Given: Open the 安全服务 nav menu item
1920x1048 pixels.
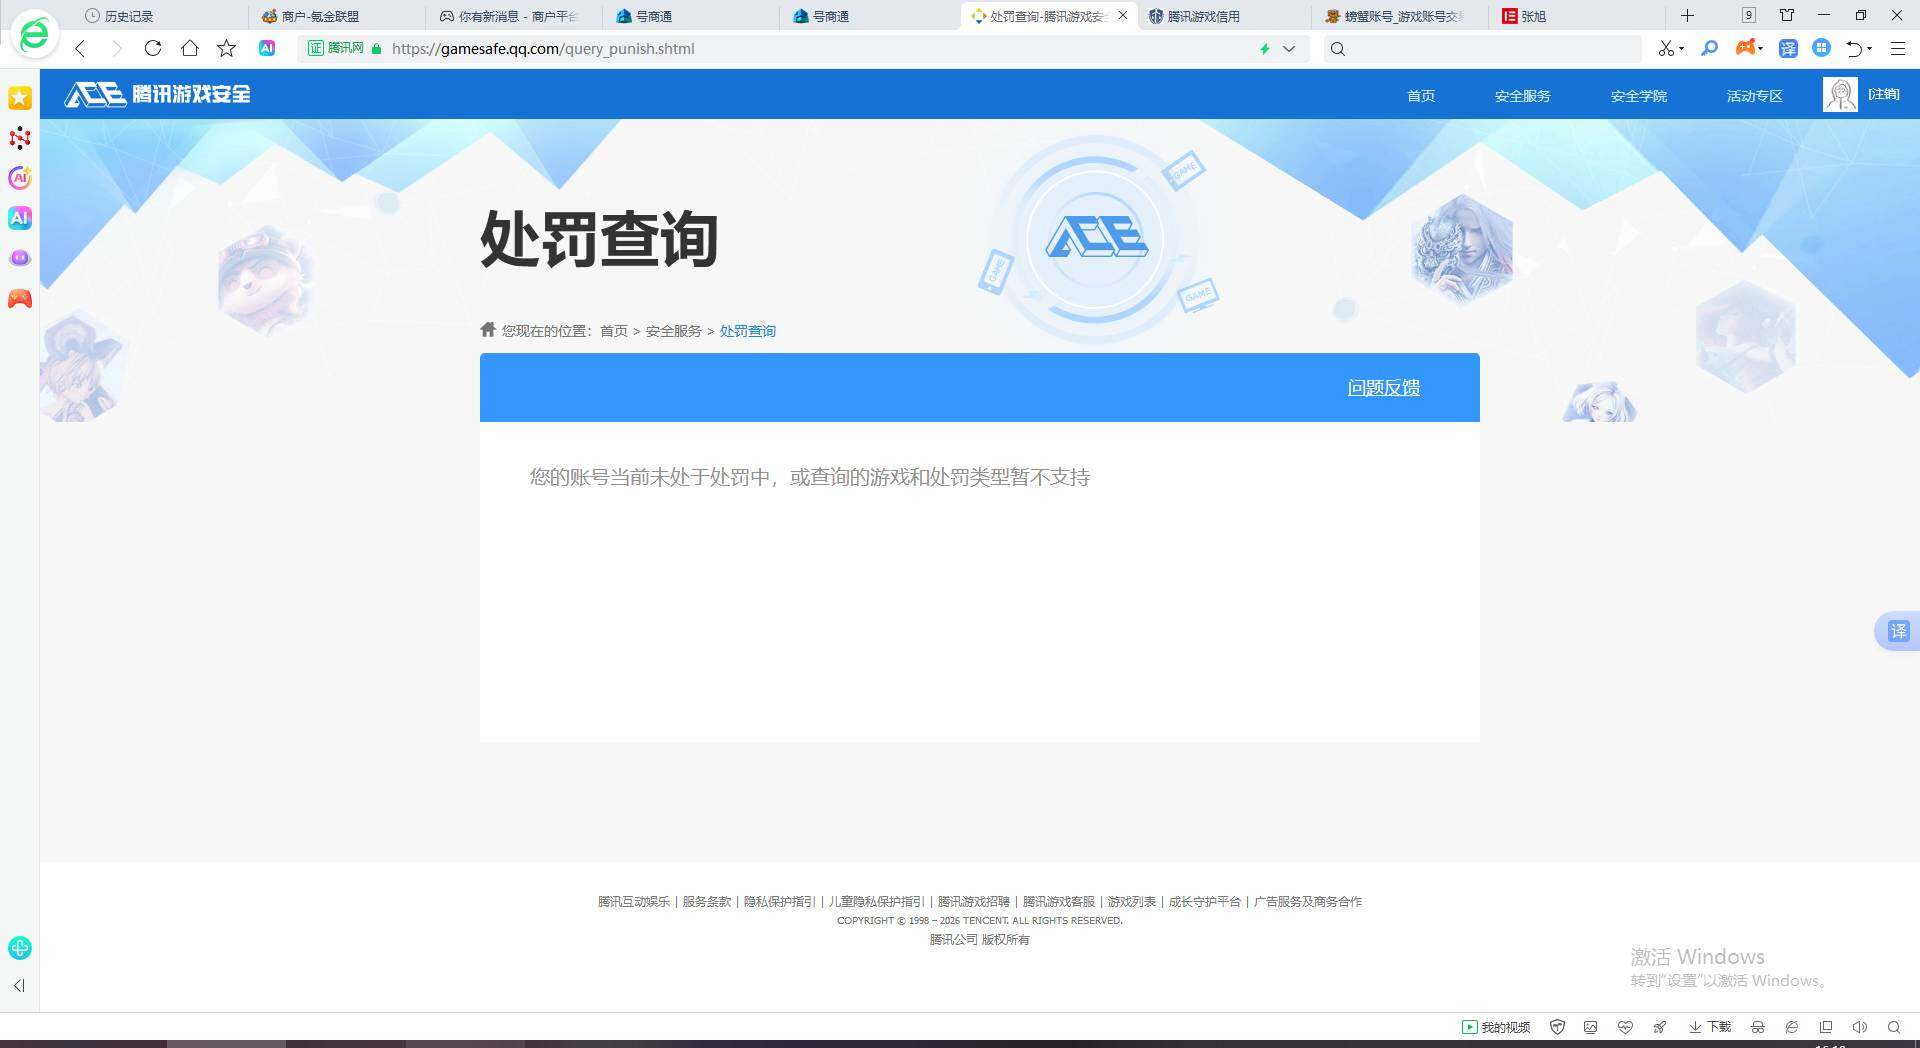Looking at the screenshot, I should (x=1523, y=96).
